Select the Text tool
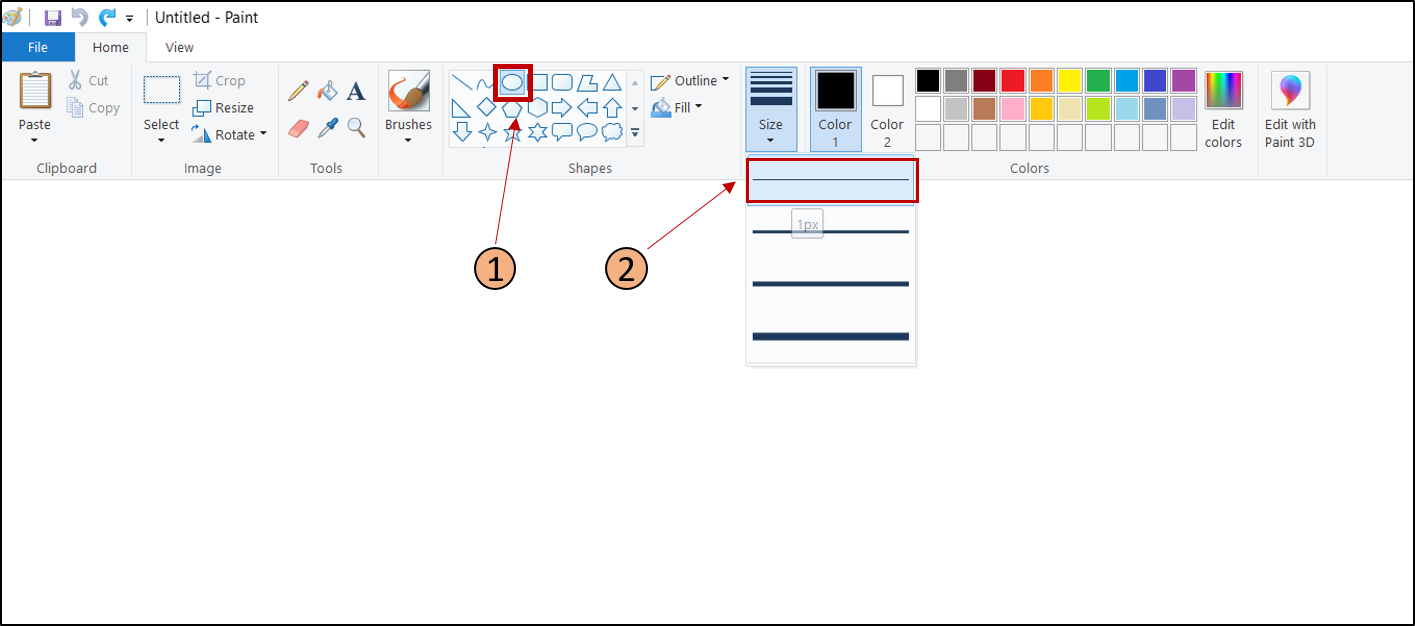This screenshot has height=626, width=1415. [x=356, y=91]
